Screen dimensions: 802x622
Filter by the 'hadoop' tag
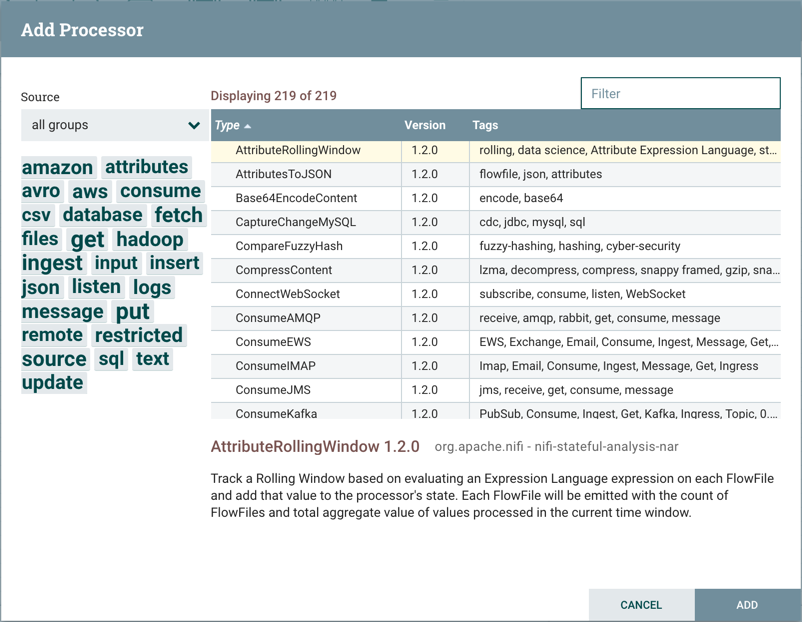coord(150,240)
